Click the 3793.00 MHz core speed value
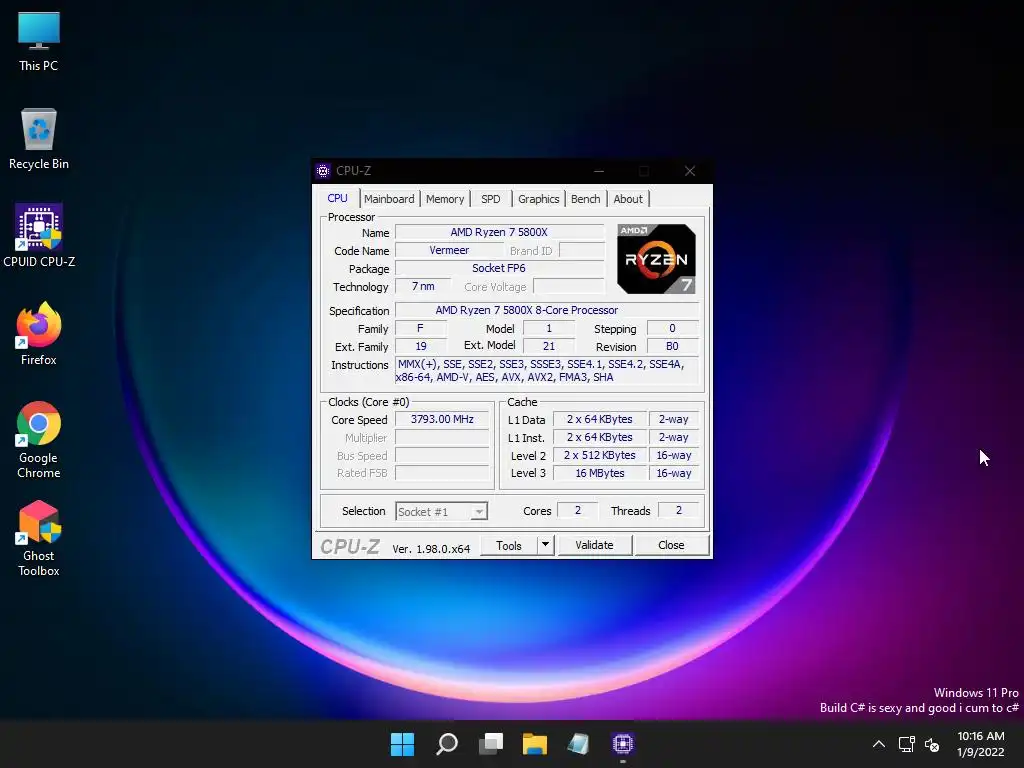This screenshot has height=768, width=1024. [442, 419]
